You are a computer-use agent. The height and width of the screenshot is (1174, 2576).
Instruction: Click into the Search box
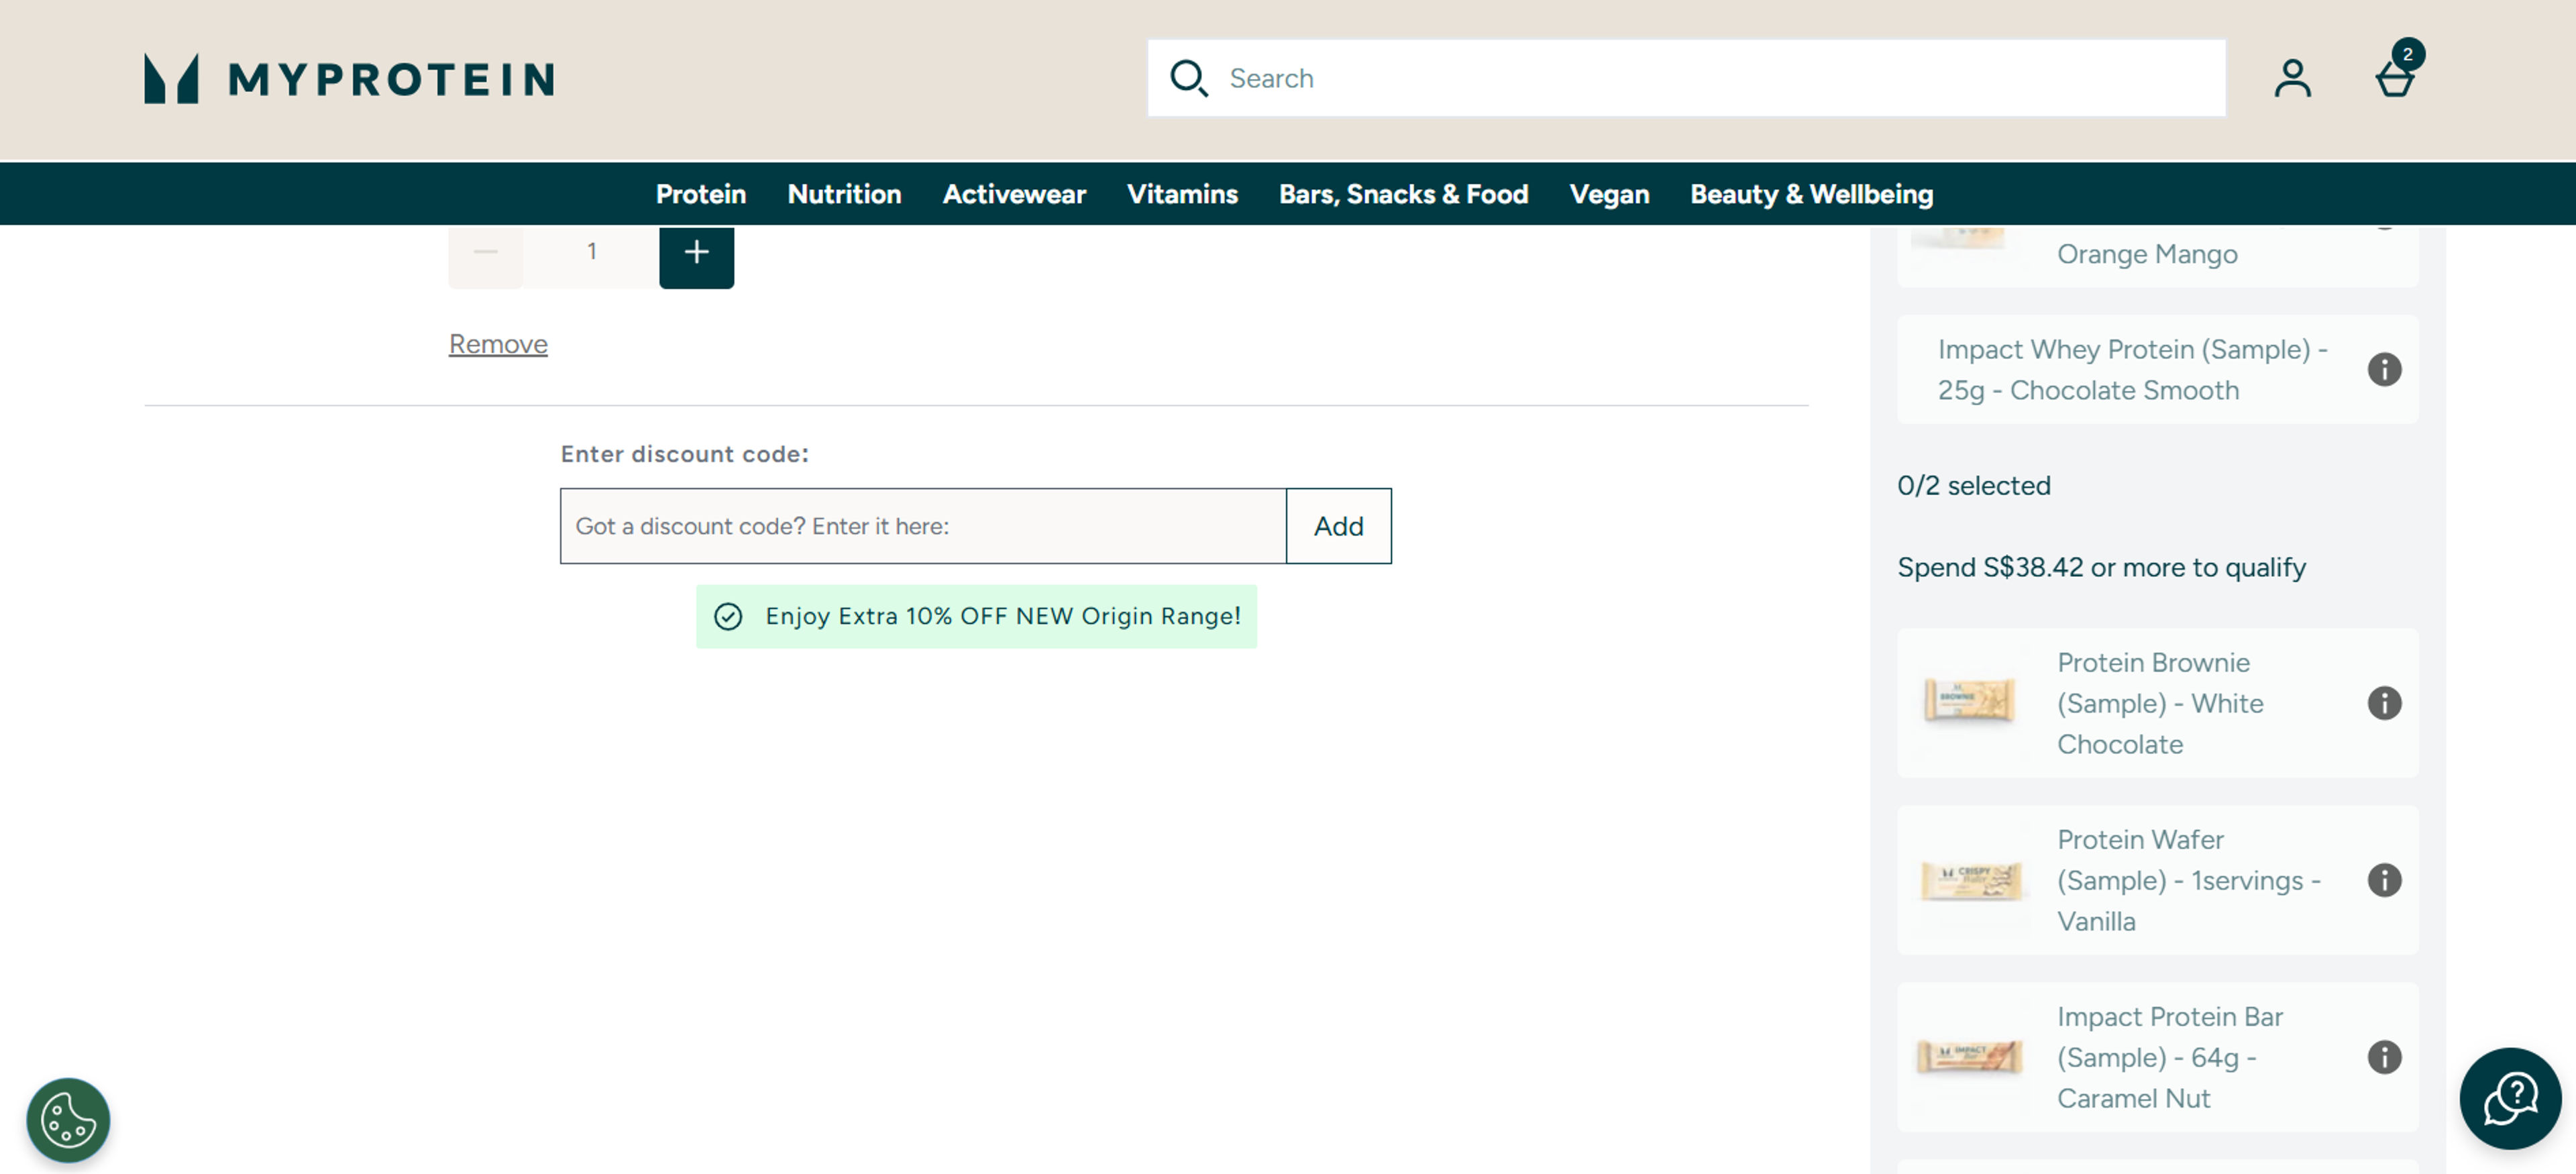(x=1700, y=78)
